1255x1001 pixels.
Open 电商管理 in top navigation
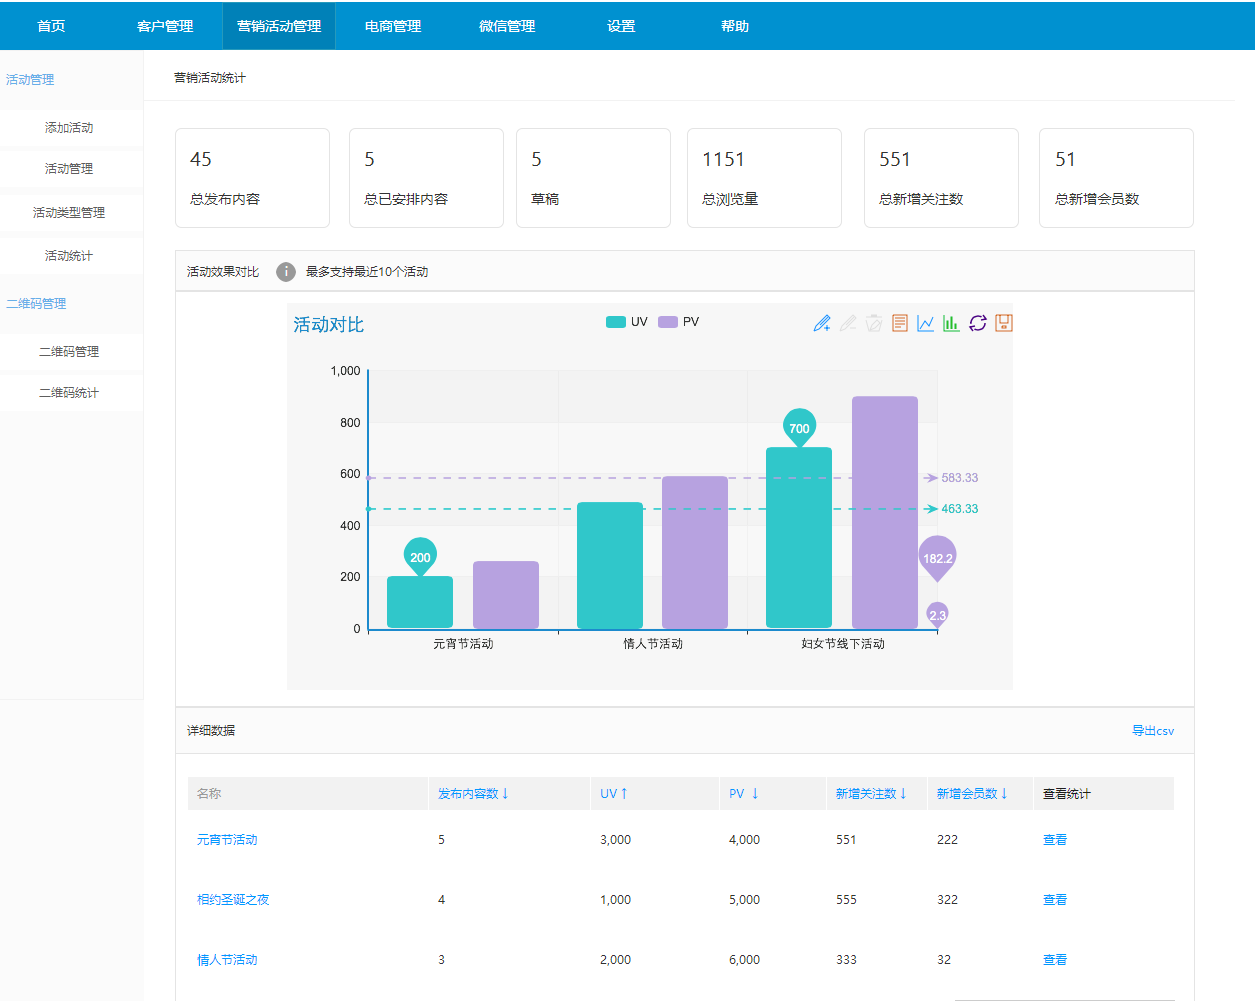click(393, 26)
